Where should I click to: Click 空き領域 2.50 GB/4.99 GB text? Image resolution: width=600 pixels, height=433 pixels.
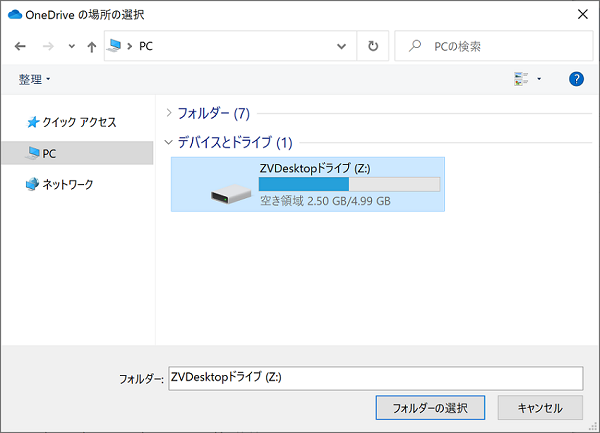(325, 201)
